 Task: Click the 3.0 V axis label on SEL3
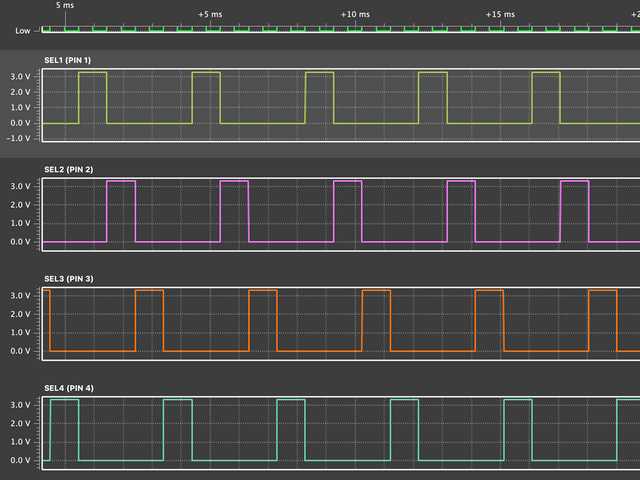click(x=22, y=296)
